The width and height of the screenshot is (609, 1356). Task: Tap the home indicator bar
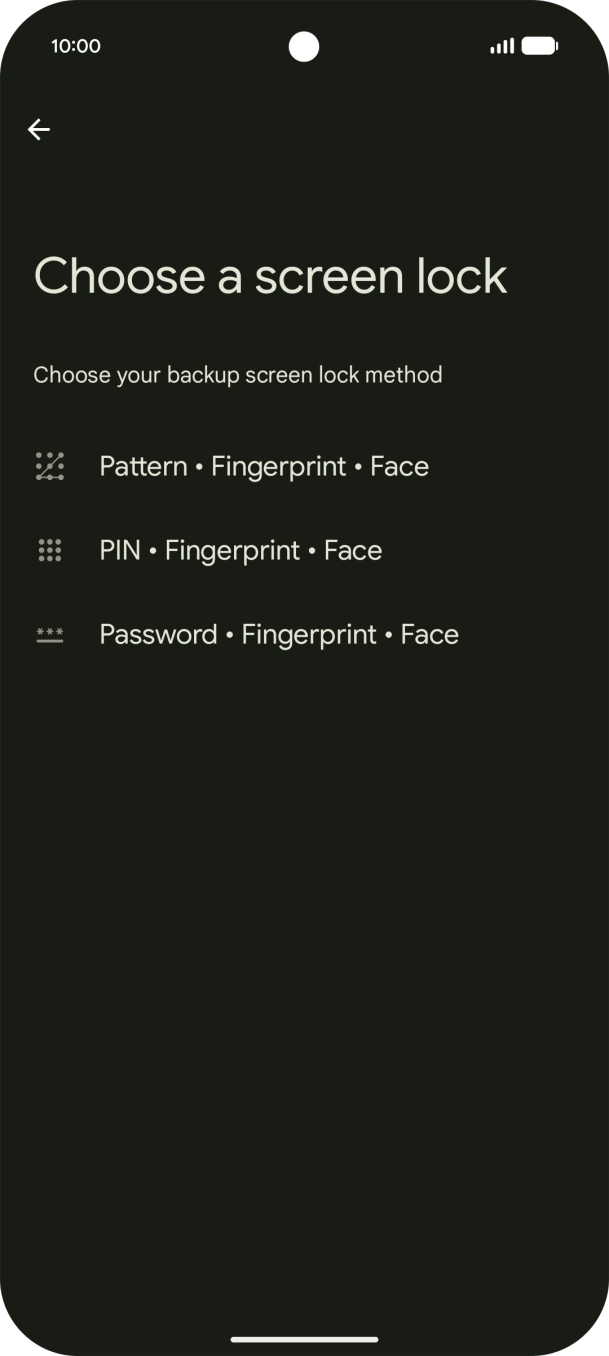coord(304,1339)
